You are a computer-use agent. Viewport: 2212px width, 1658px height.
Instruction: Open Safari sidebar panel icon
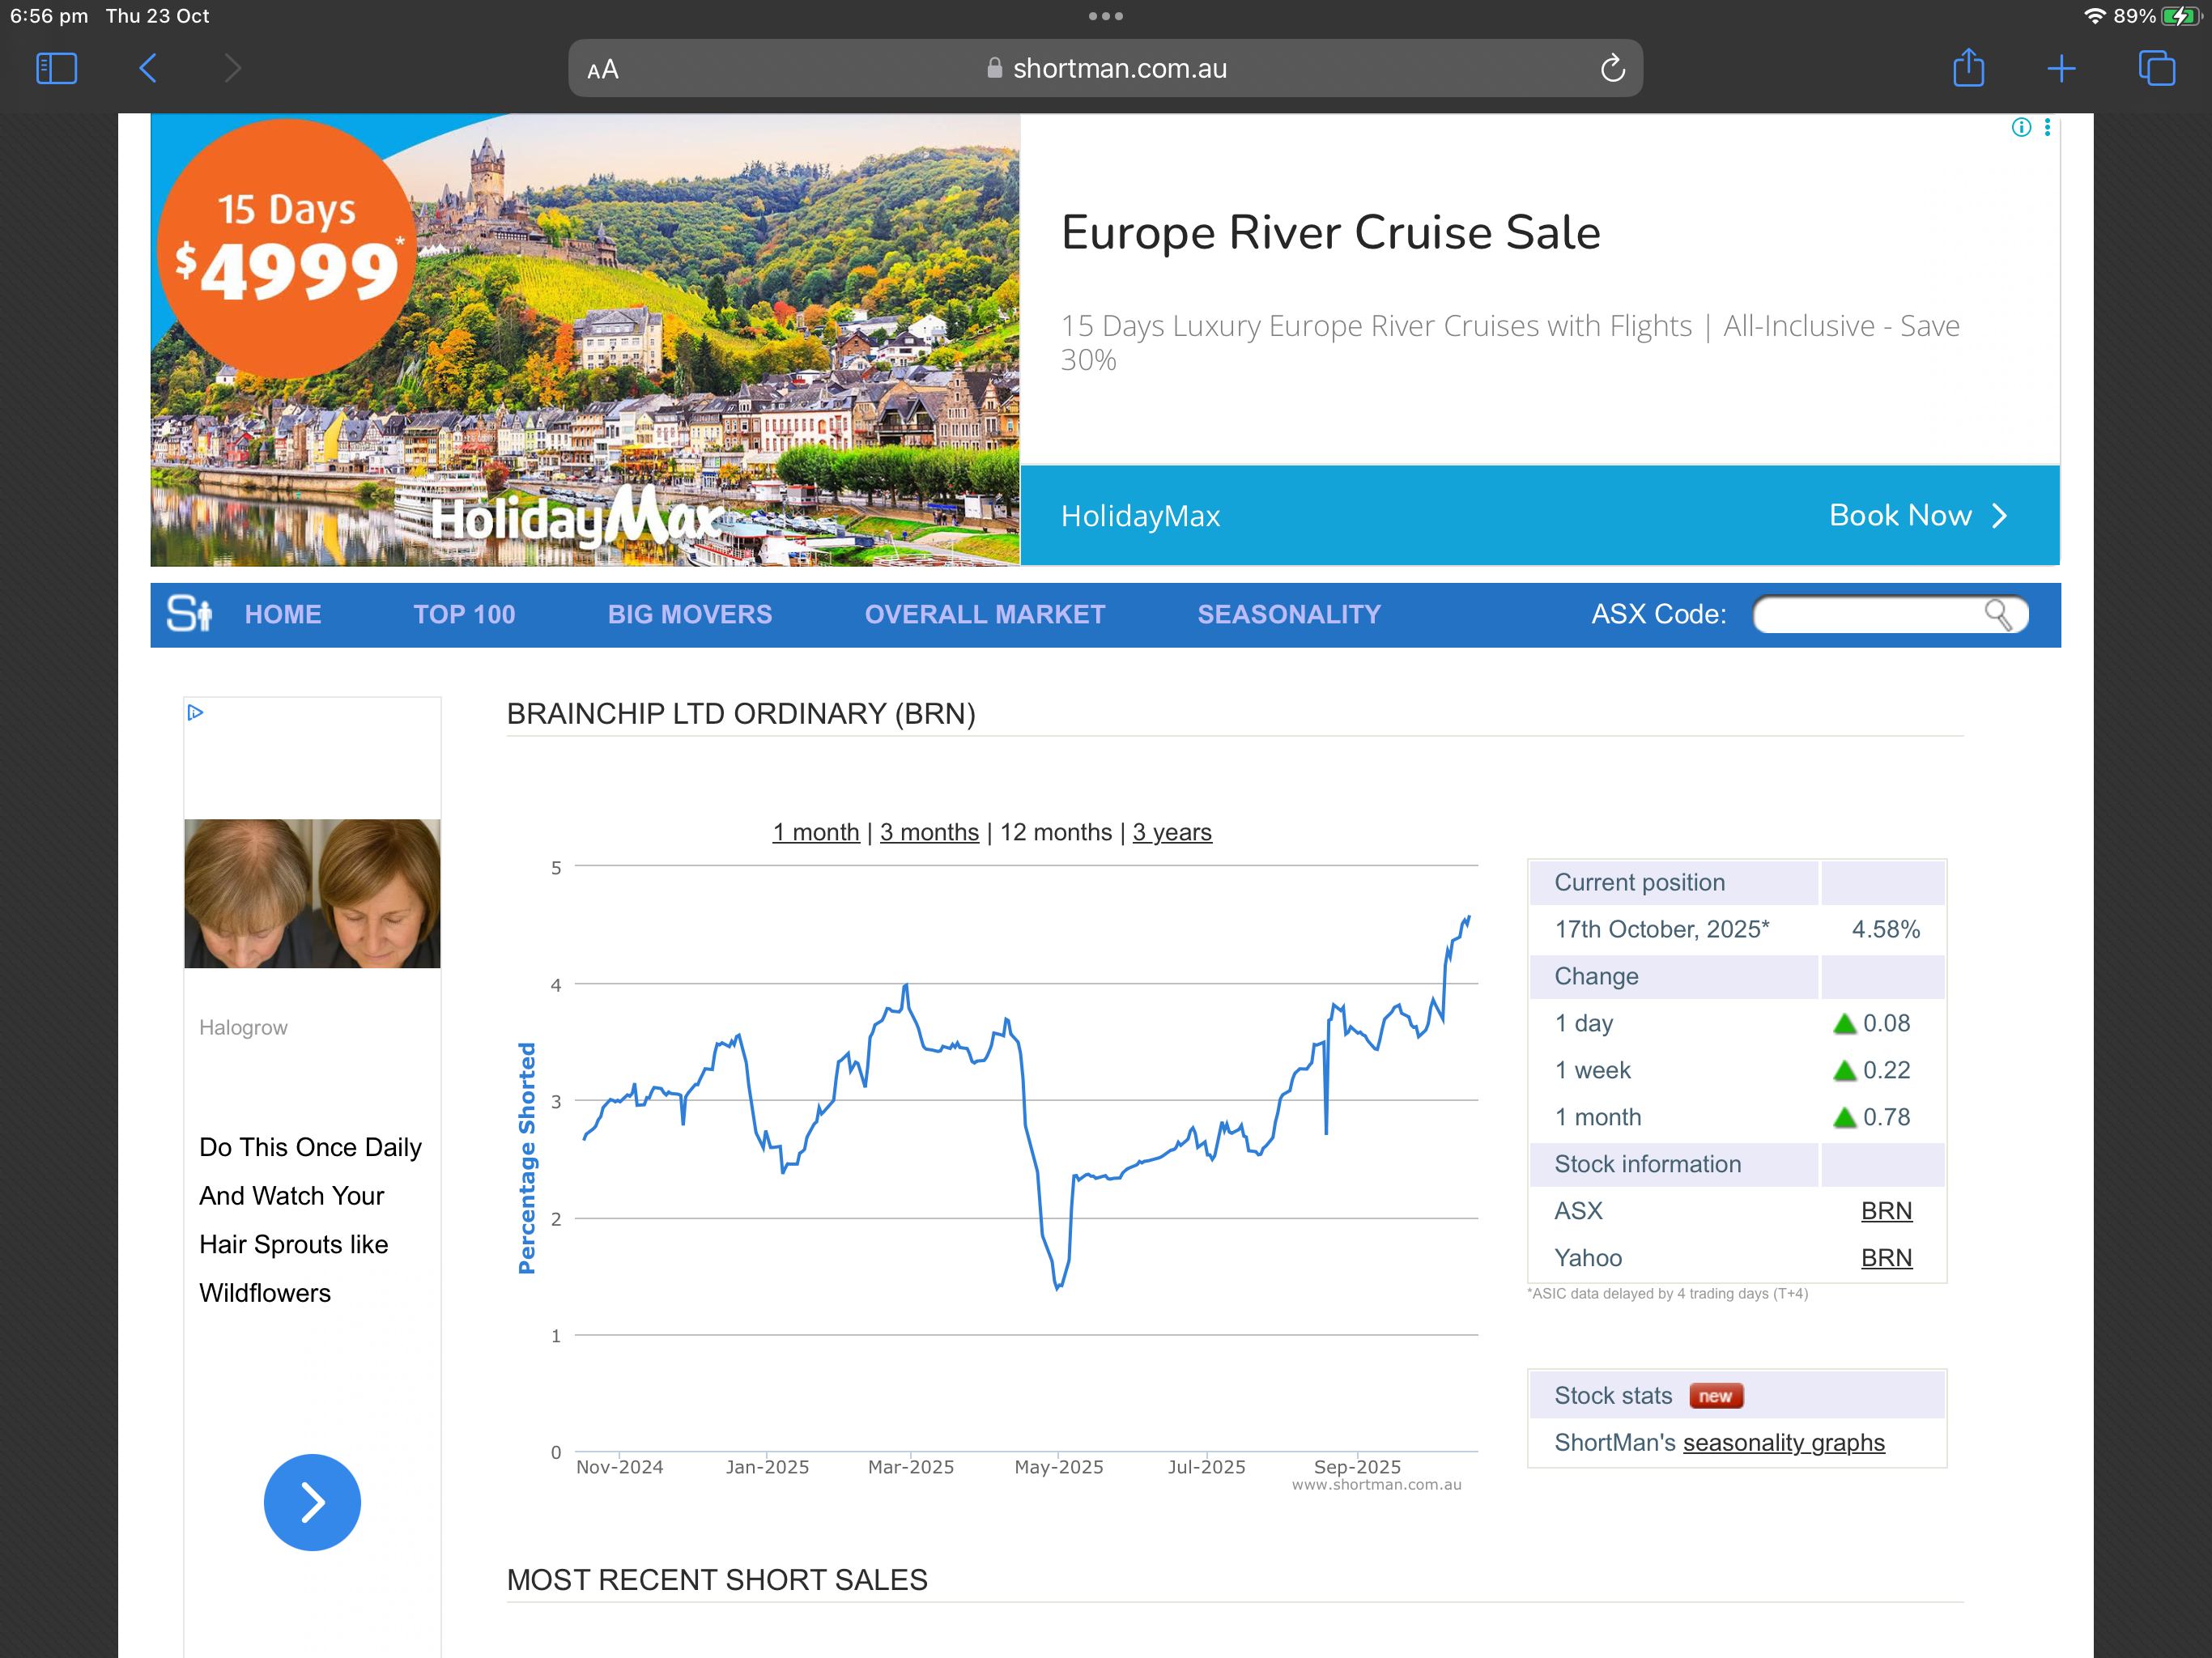click(56, 68)
